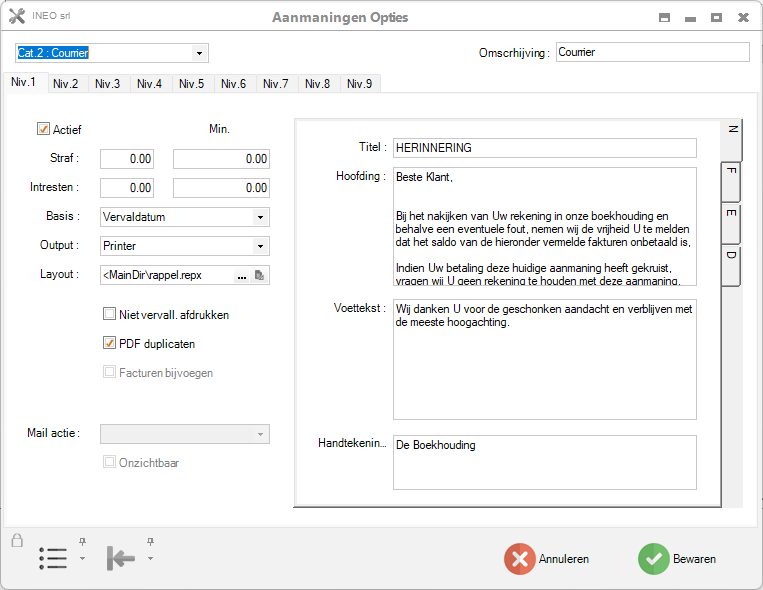Toggle the PDF duplicaten checkbox
Image resolution: width=763 pixels, height=590 pixels.
110,343
